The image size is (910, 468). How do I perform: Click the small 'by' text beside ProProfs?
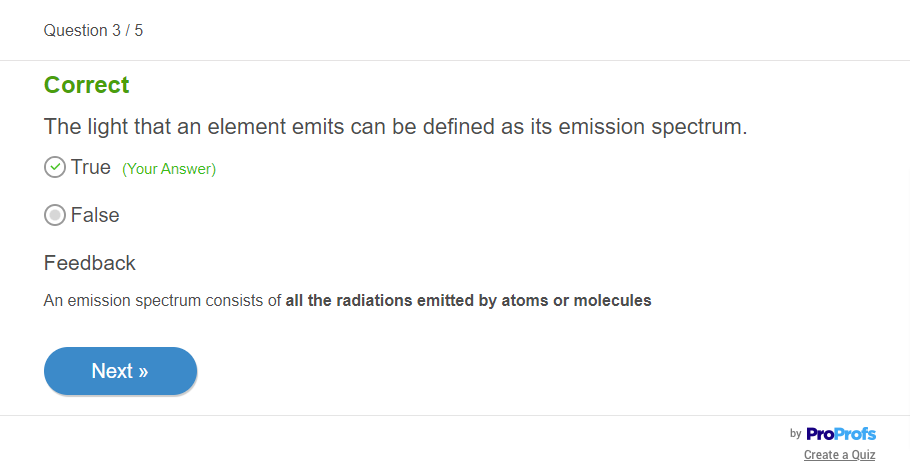click(796, 433)
